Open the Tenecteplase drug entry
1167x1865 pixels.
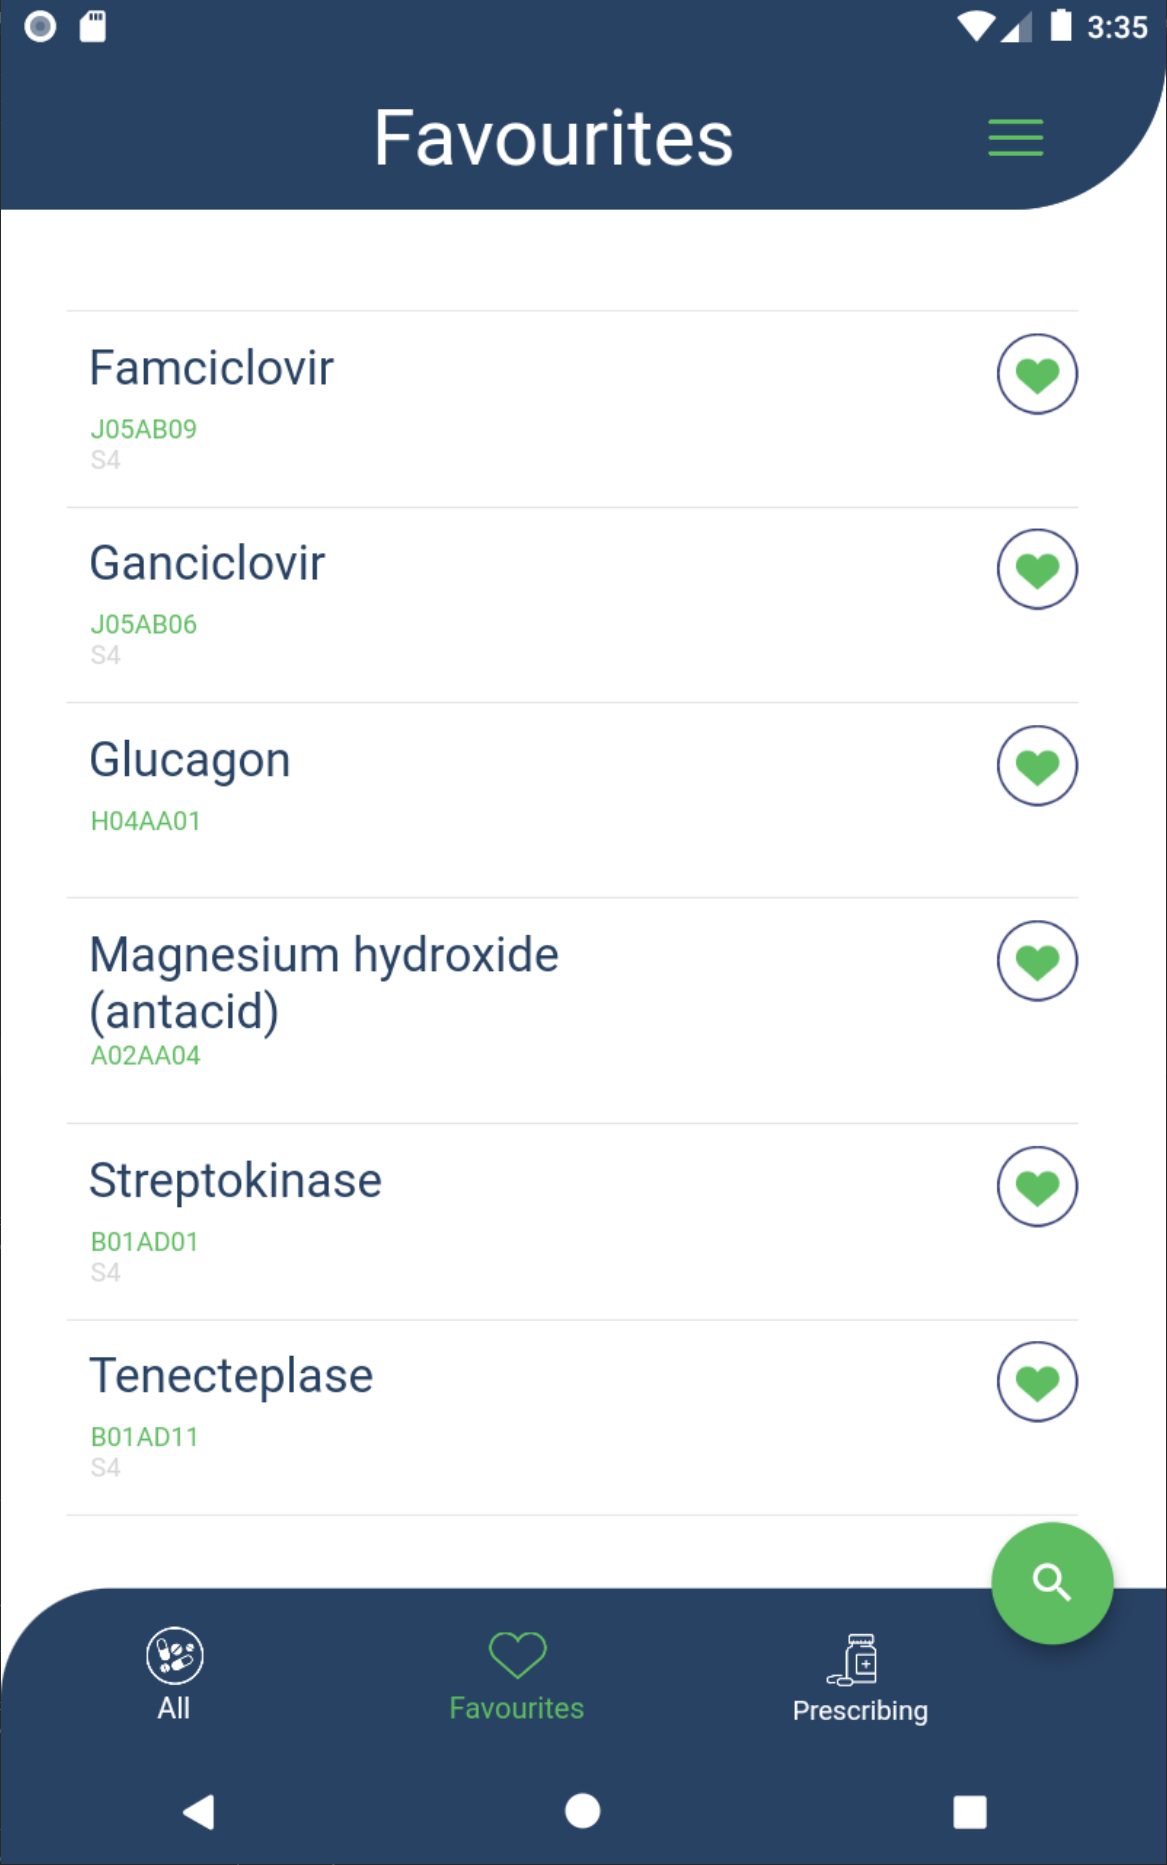(x=231, y=1376)
